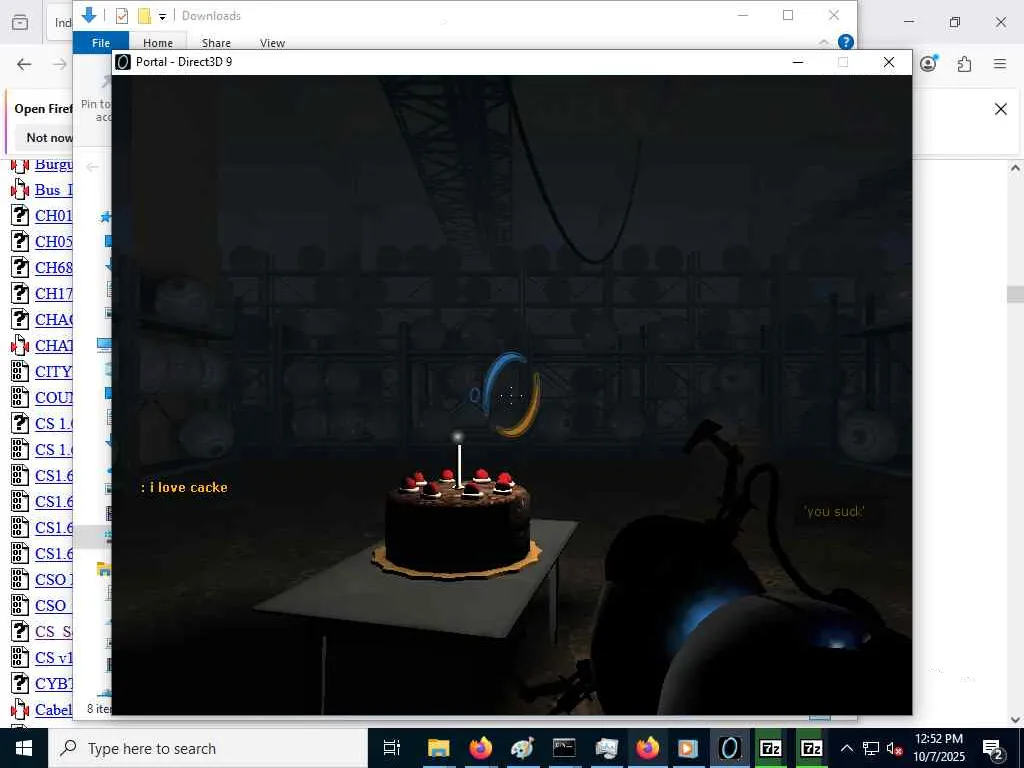Open the Windows Start menu

click(x=24, y=748)
